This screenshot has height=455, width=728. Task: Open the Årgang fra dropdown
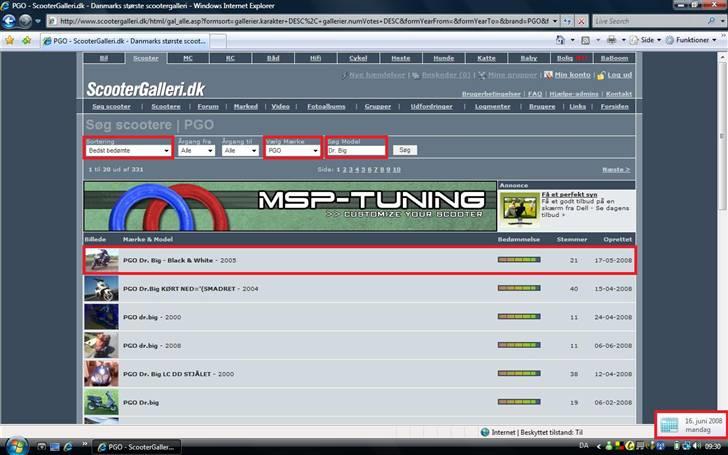coord(196,150)
